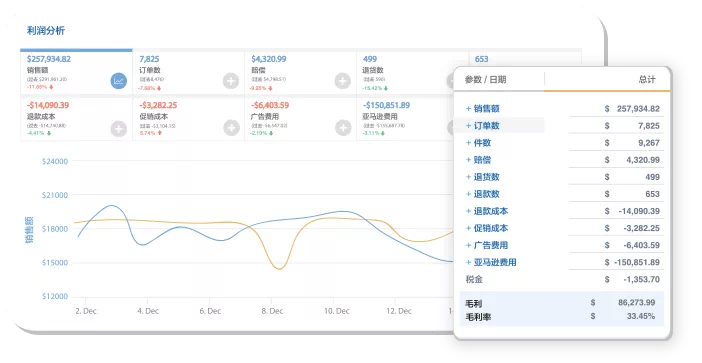Click the 毛利 row label

click(474, 303)
